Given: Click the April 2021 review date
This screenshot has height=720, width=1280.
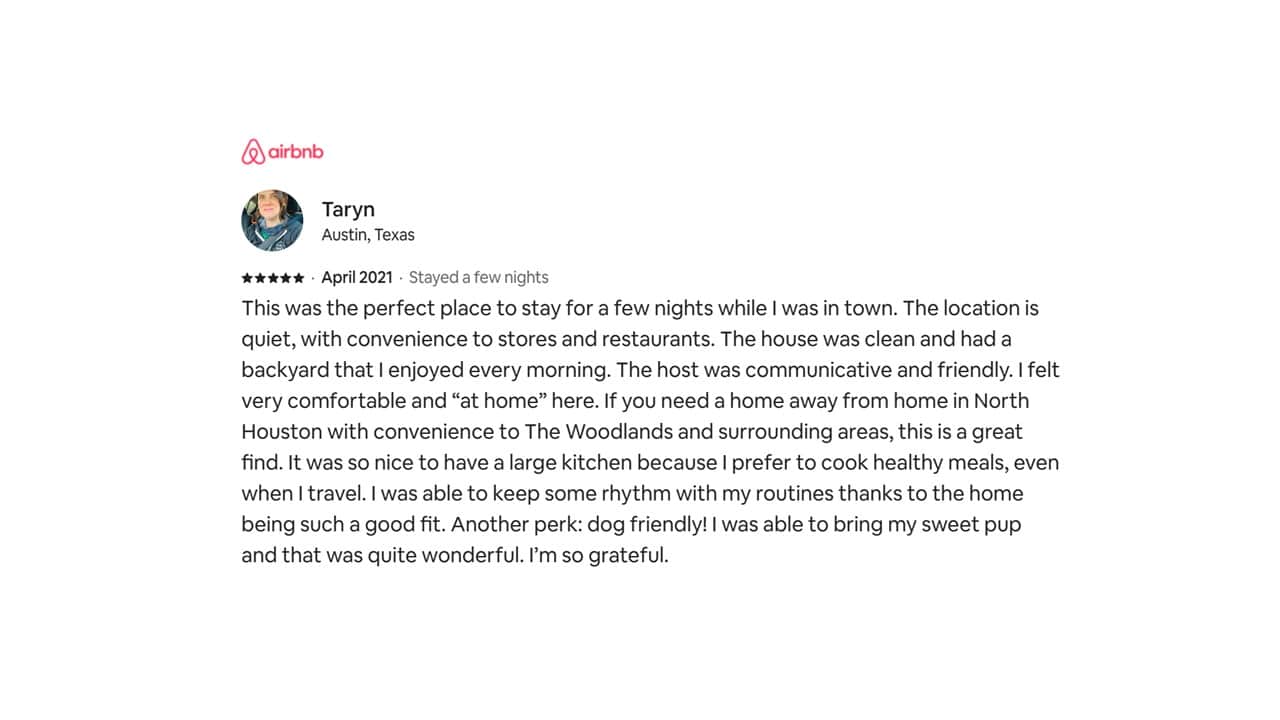Looking at the screenshot, I should coord(357,278).
